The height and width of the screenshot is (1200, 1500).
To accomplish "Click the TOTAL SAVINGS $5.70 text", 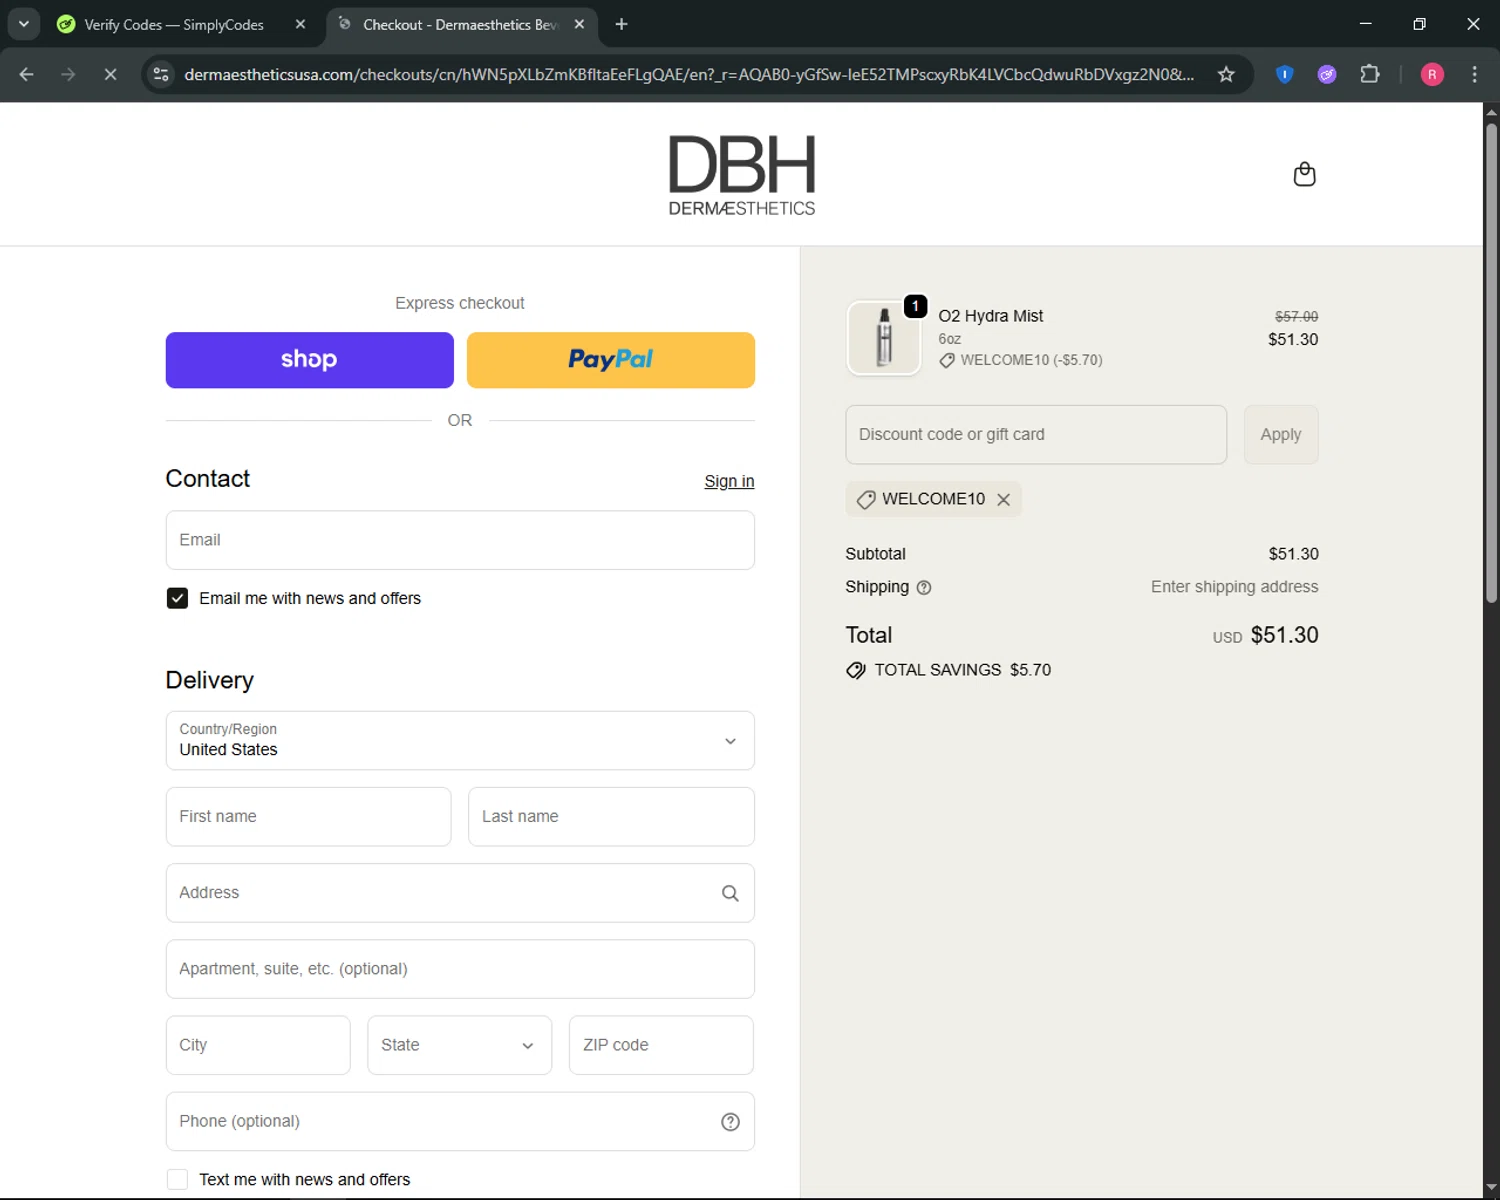I will coord(962,670).
